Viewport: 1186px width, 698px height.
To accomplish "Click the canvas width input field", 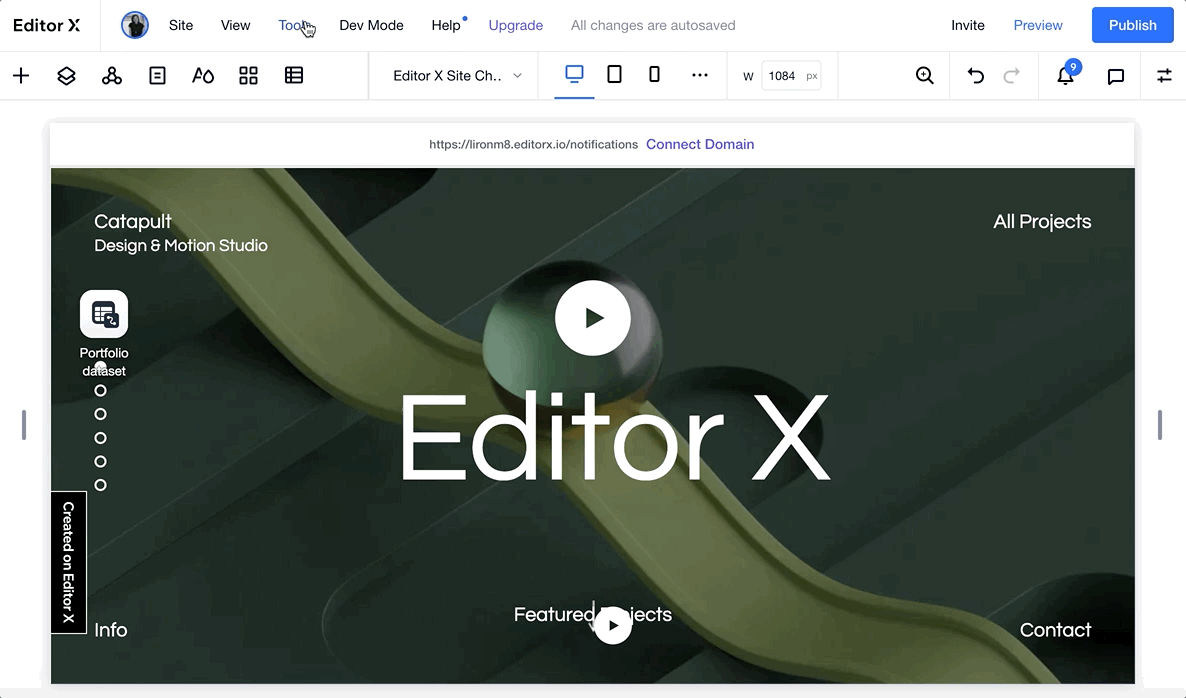I will pos(790,76).
